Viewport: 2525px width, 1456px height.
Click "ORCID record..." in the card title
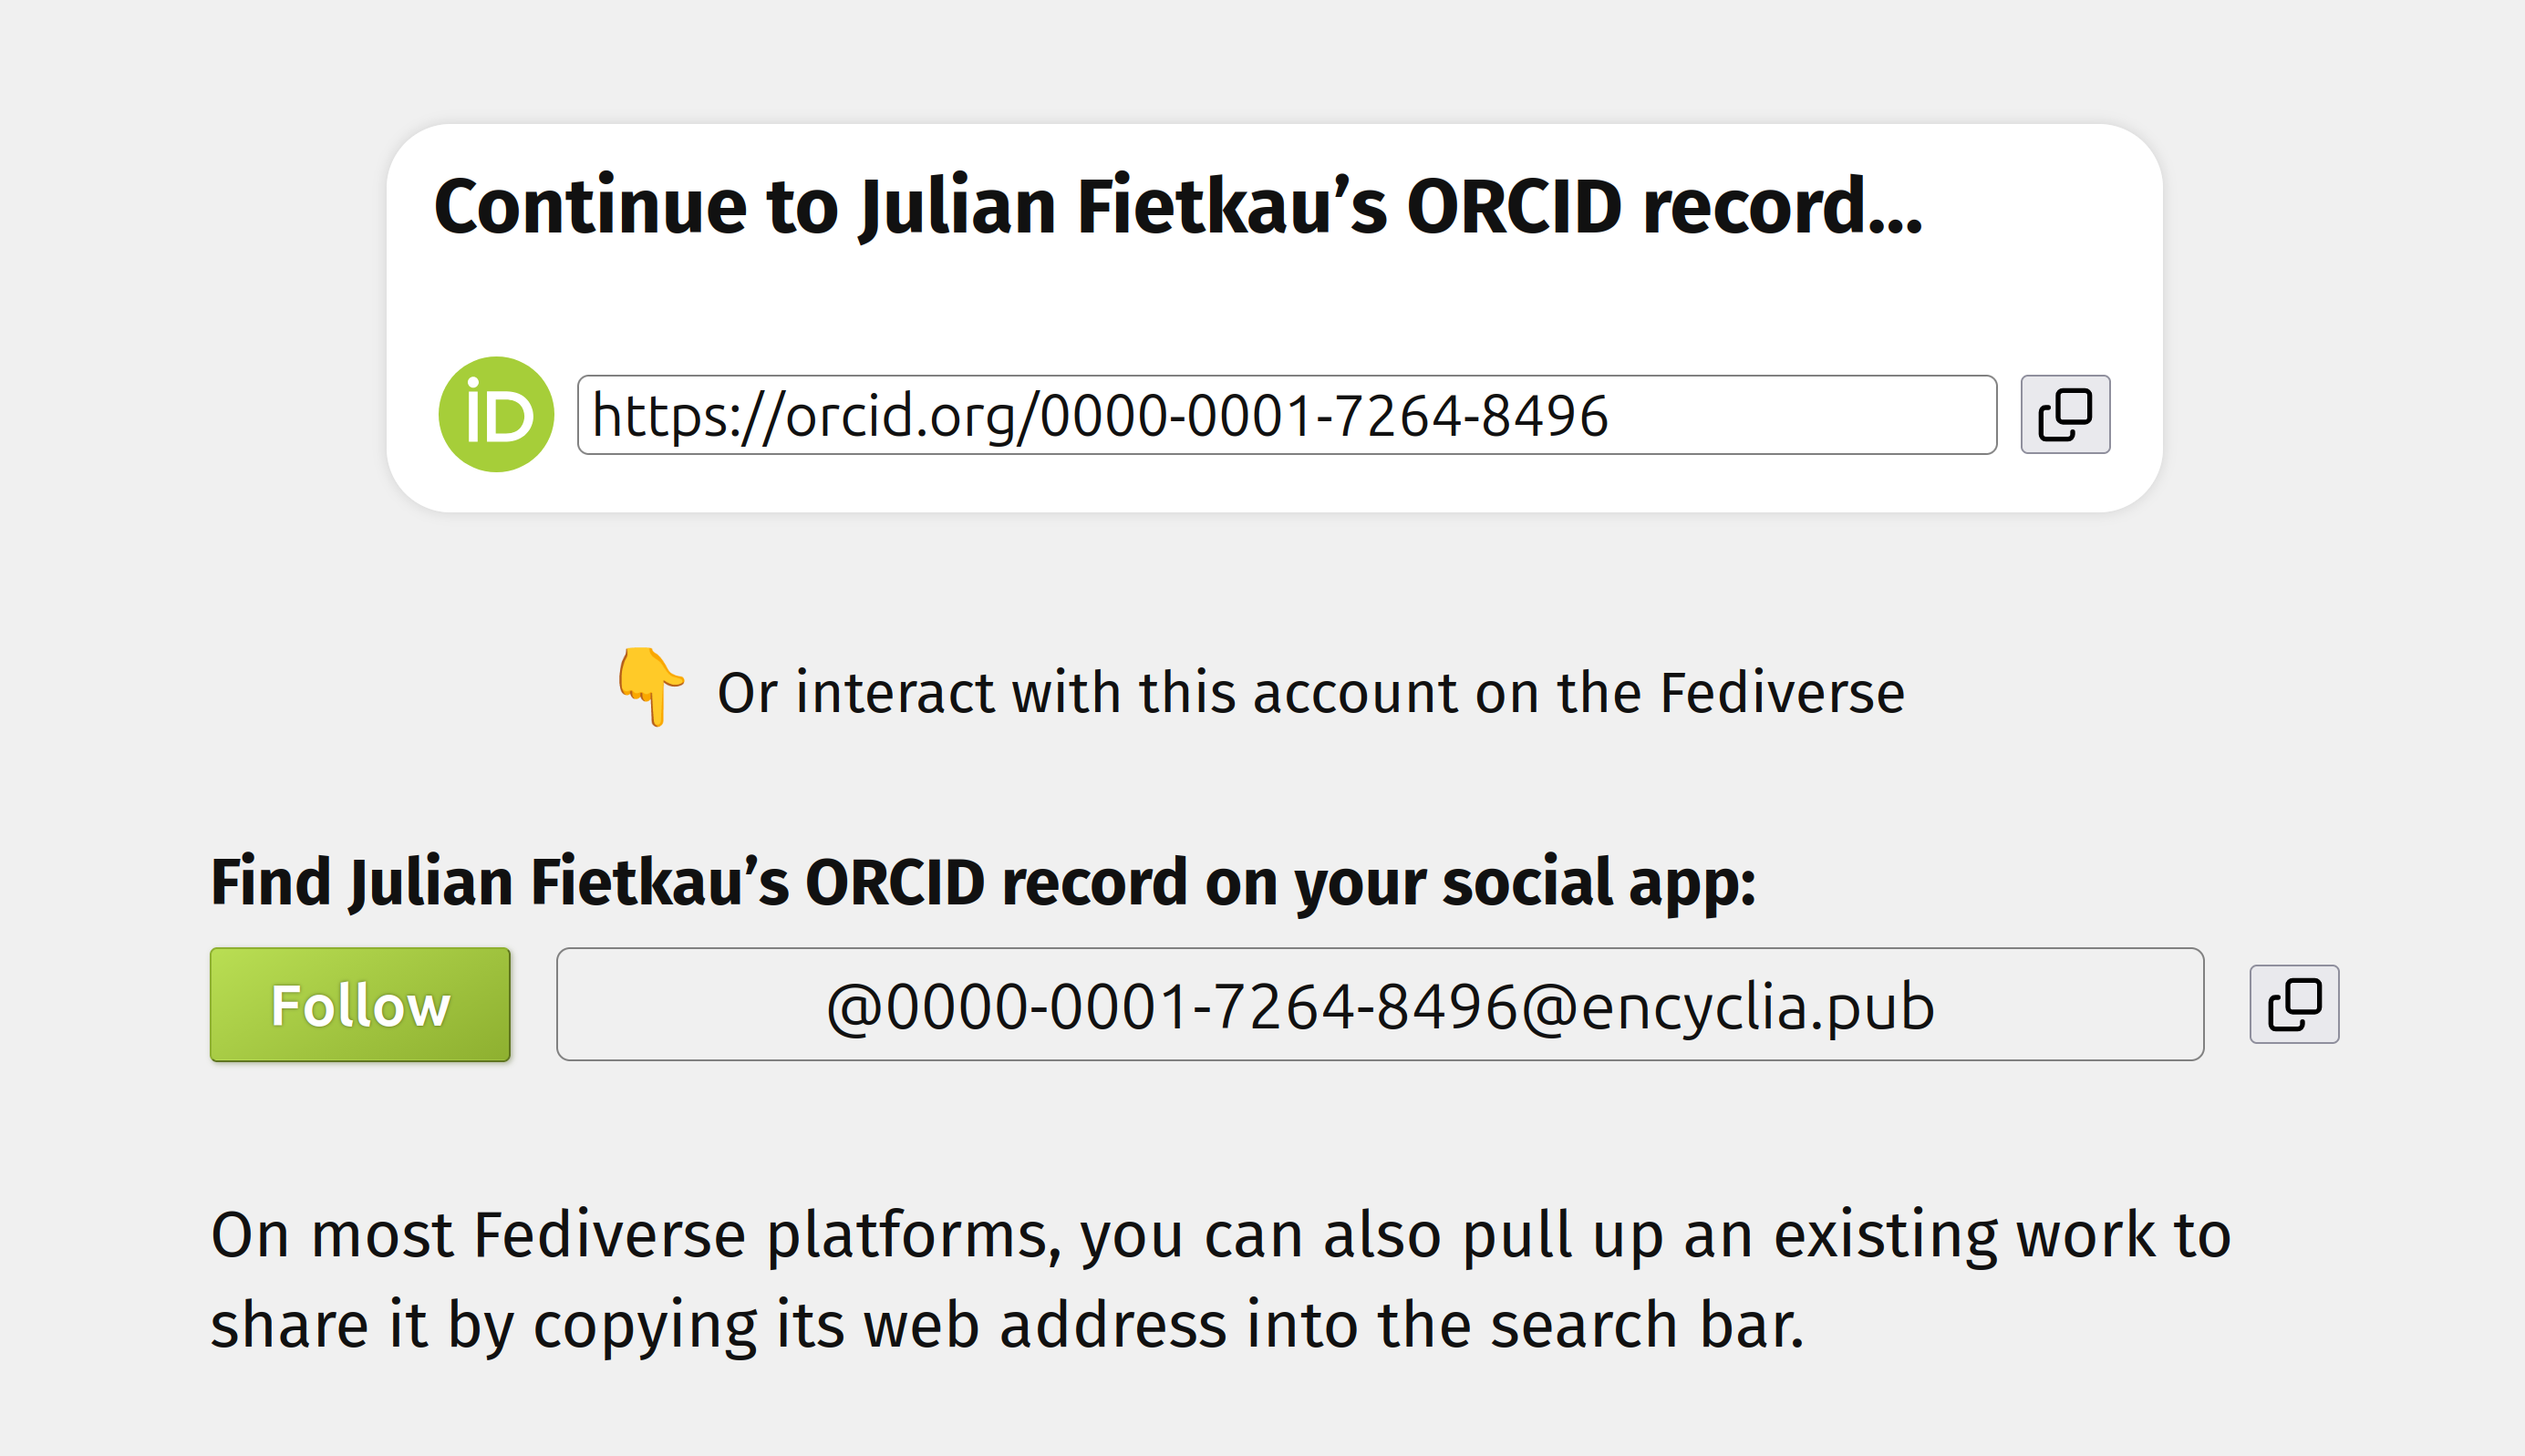(x=1664, y=207)
